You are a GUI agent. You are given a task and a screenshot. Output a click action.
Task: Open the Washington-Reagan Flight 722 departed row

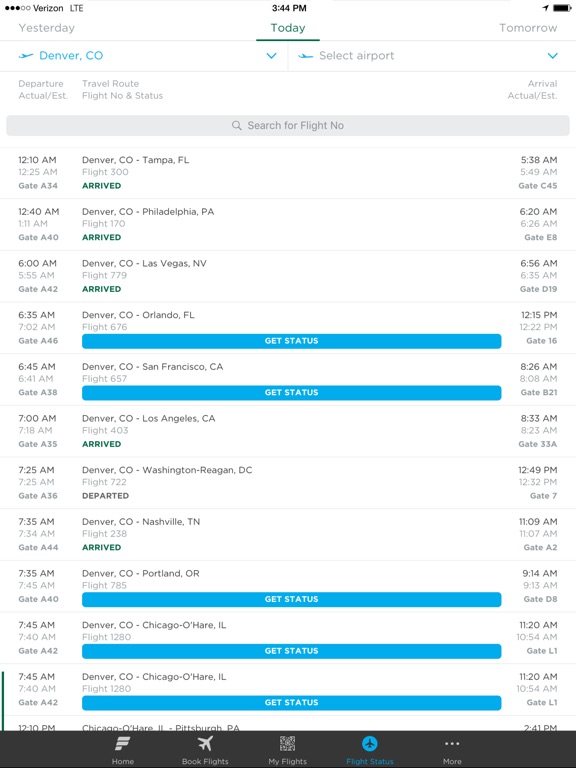point(288,483)
